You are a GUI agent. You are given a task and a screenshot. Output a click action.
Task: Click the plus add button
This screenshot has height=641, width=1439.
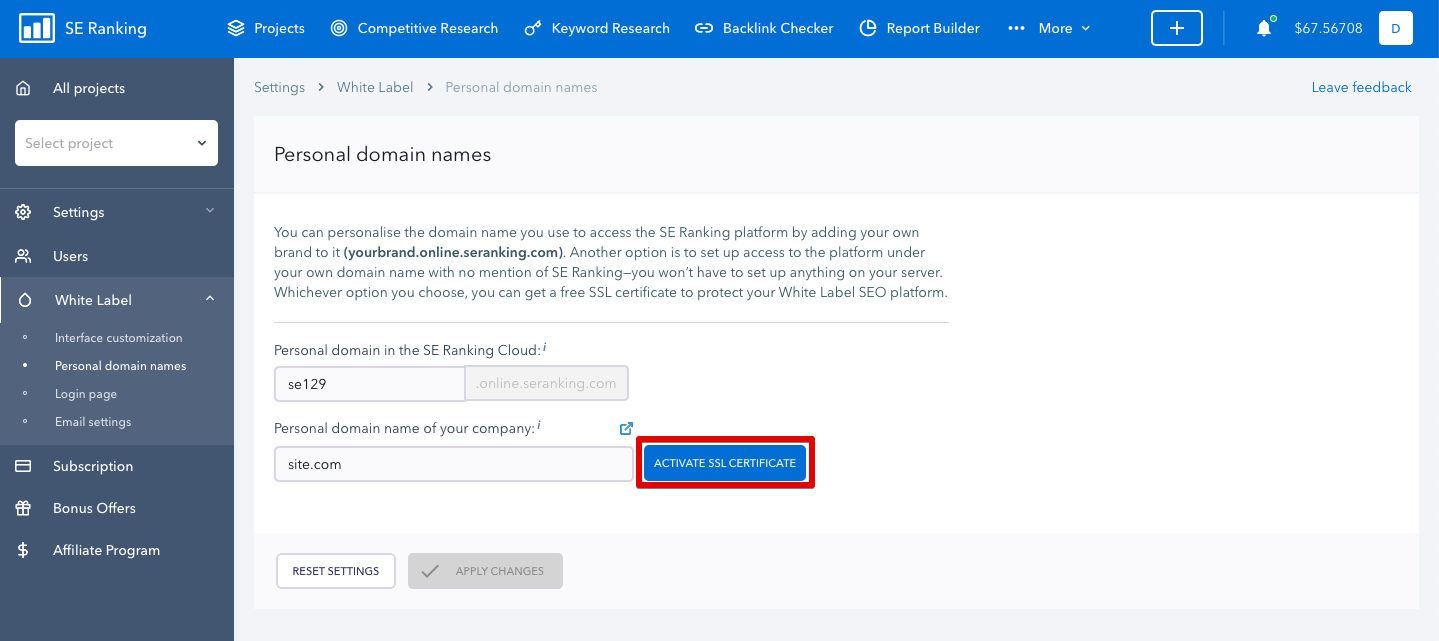1177,28
